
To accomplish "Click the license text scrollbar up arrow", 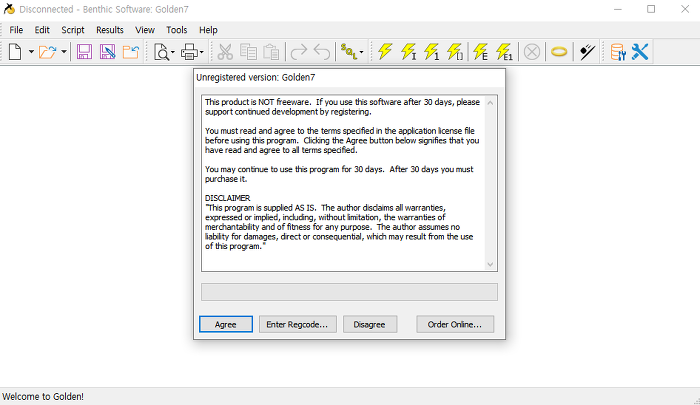I will click(490, 103).
